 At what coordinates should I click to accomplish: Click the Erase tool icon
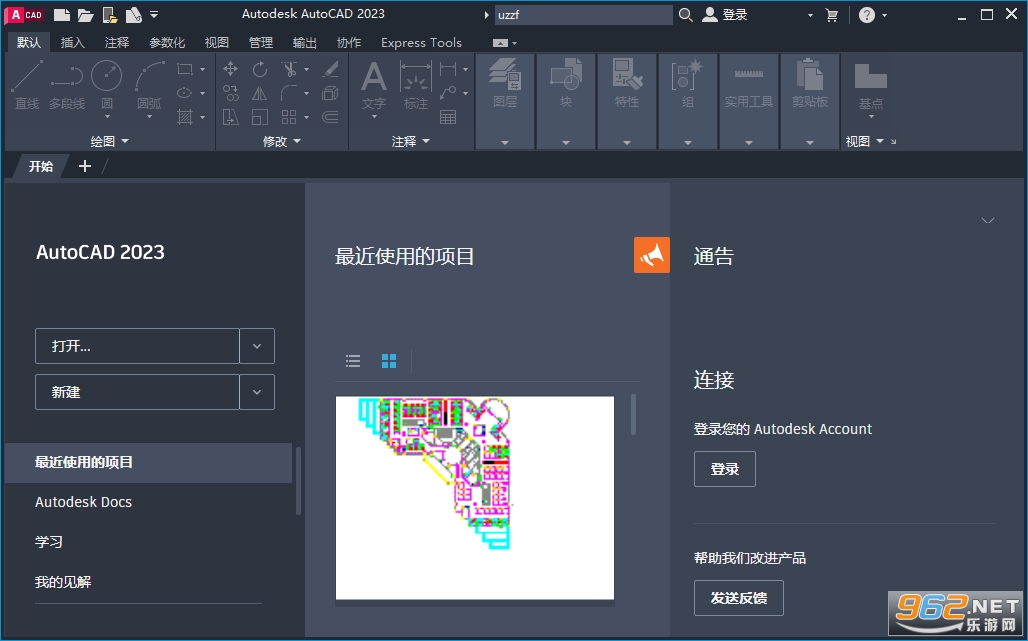pos(330,69)
